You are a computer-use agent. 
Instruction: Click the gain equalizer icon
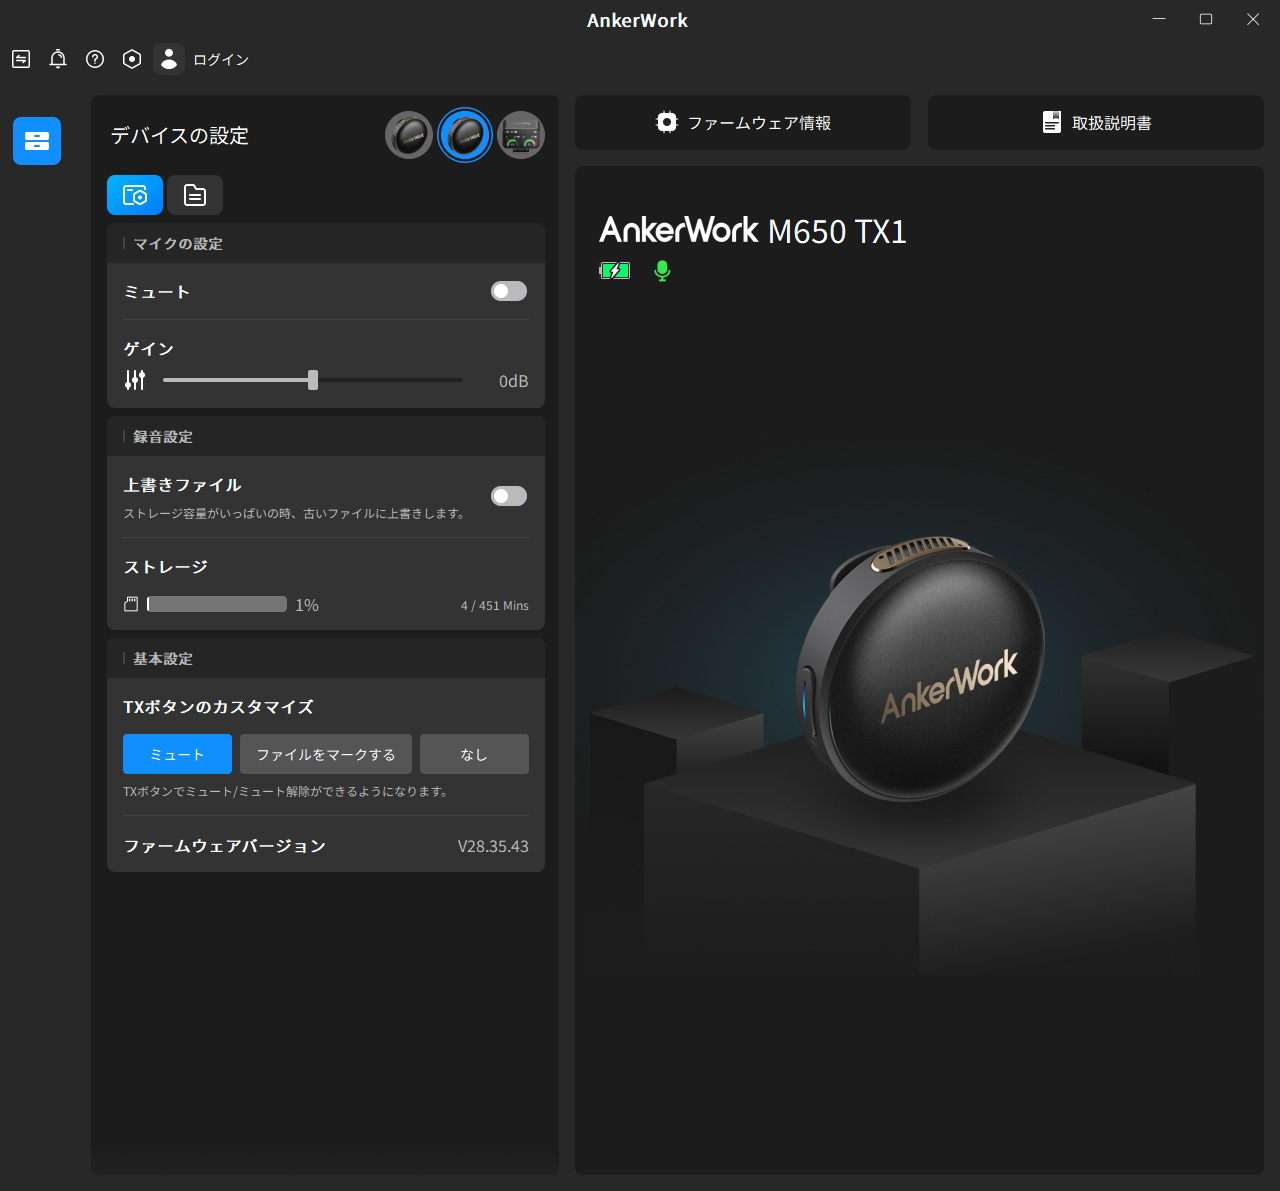point(135,380)
